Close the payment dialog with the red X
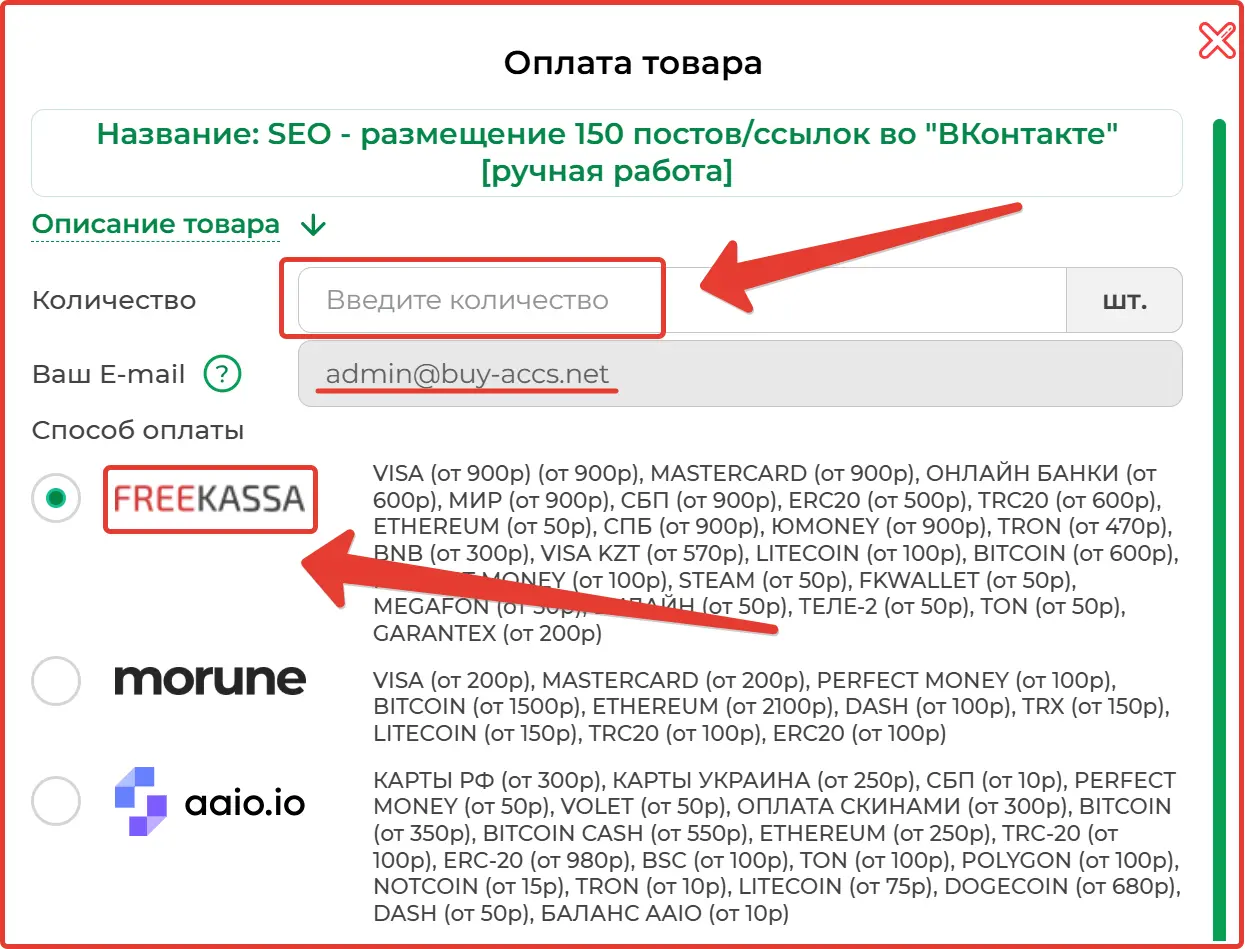The width and height of the screenshot is (1245, 949). (x=1217, y=41)
